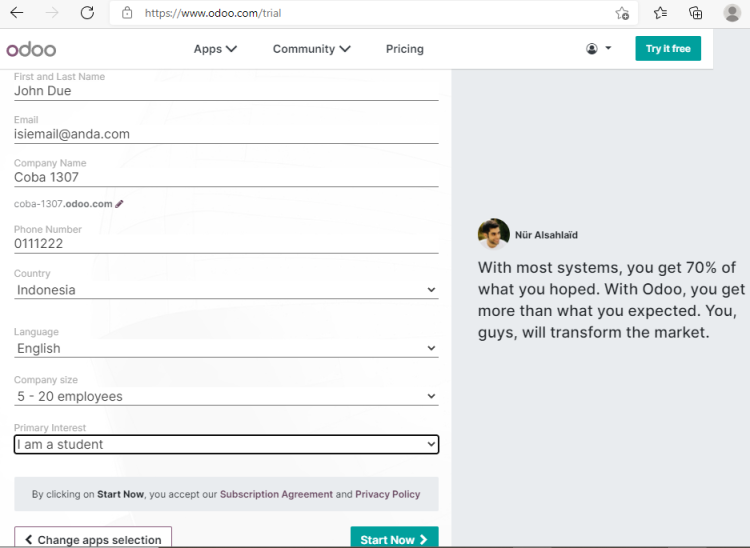750x548 pixels.
Task: Click the name Nür Alsahlaïd
Action: pos(546,235)
